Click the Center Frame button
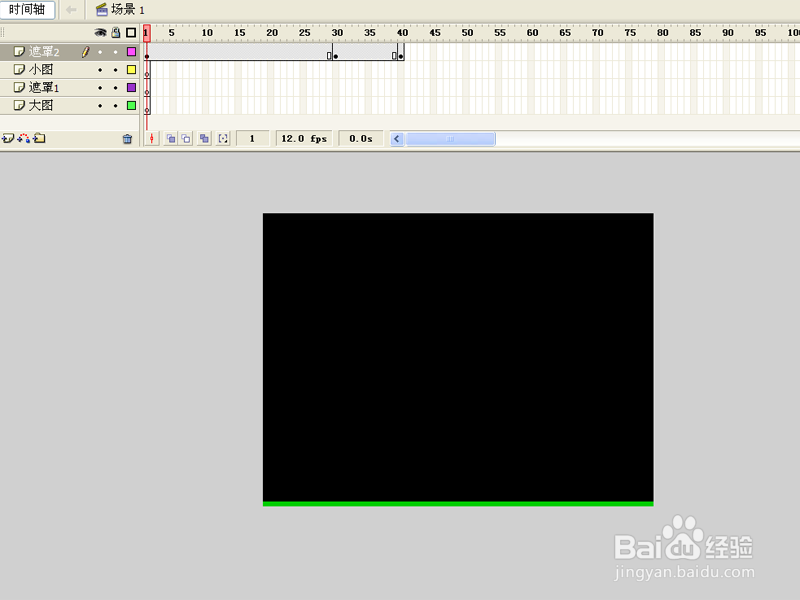The height and width of the screenshot is (600, 800). (x=152, y=138)
